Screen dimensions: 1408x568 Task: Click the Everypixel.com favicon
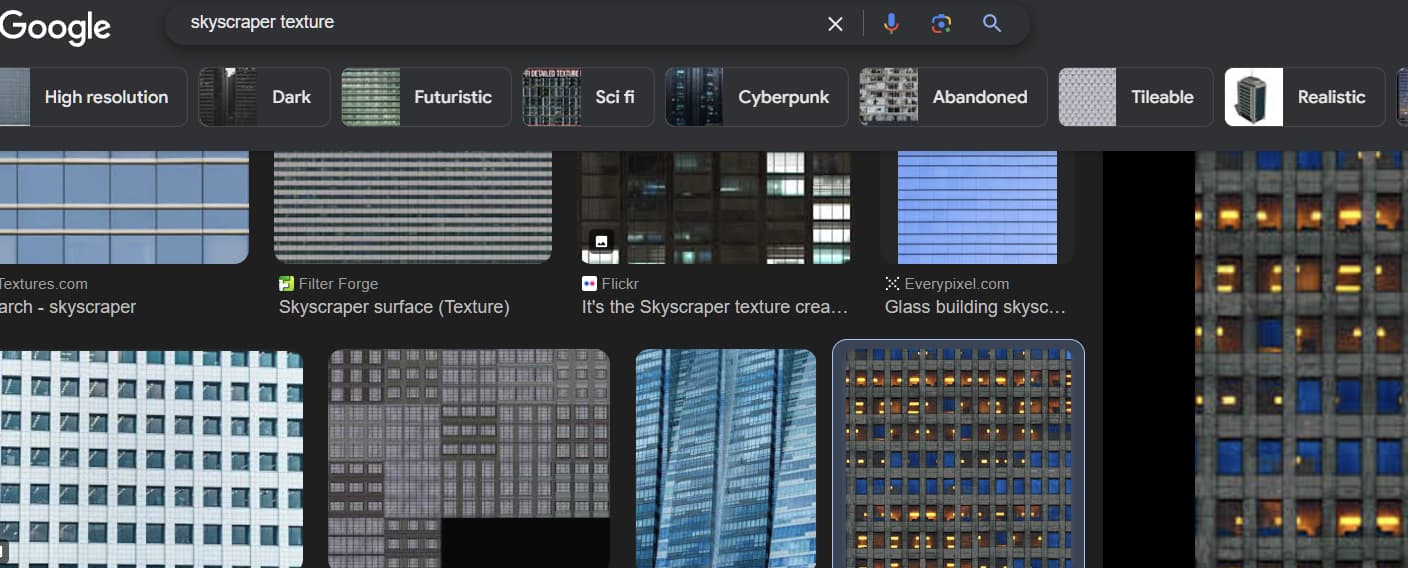[x=892, y=284]
